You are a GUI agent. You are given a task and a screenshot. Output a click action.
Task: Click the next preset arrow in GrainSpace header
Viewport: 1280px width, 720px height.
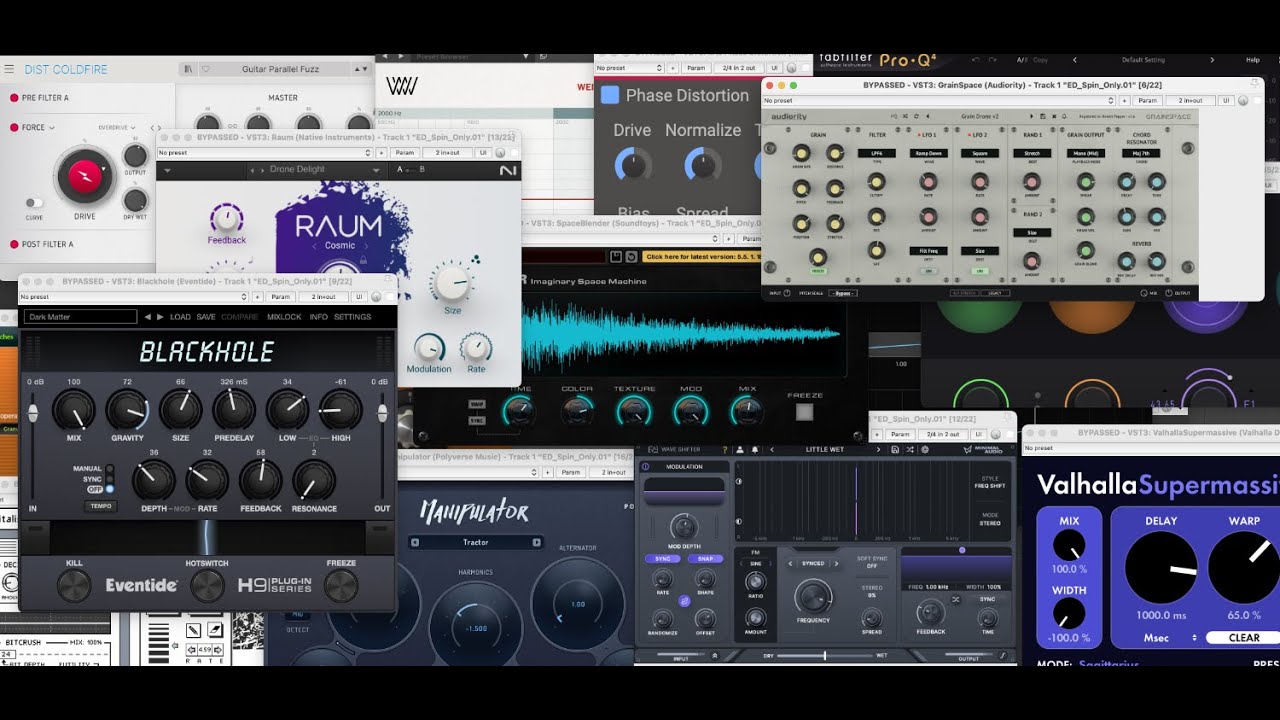pyautogui.click(x=1032, y=116)
